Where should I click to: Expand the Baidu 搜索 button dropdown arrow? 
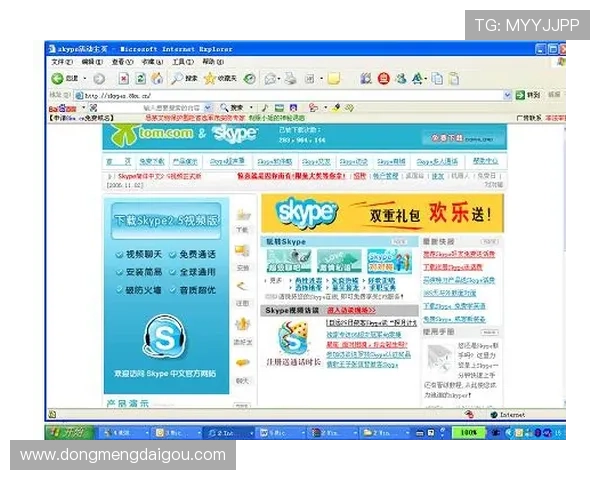[x=251, y=108]
